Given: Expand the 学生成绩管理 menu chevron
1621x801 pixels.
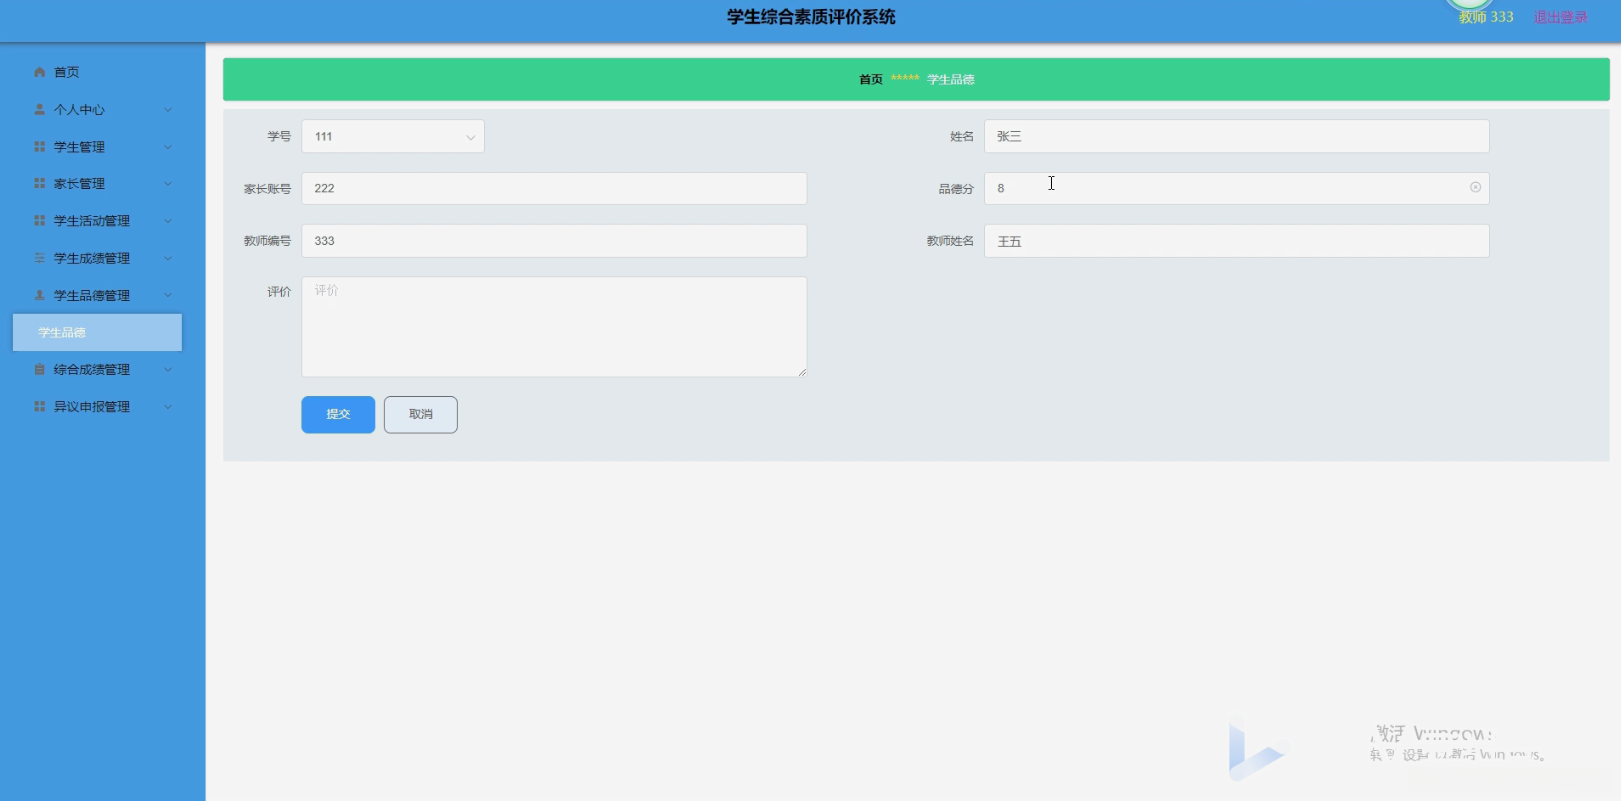Looking at the screenshot, I should [x=168, y=258].
